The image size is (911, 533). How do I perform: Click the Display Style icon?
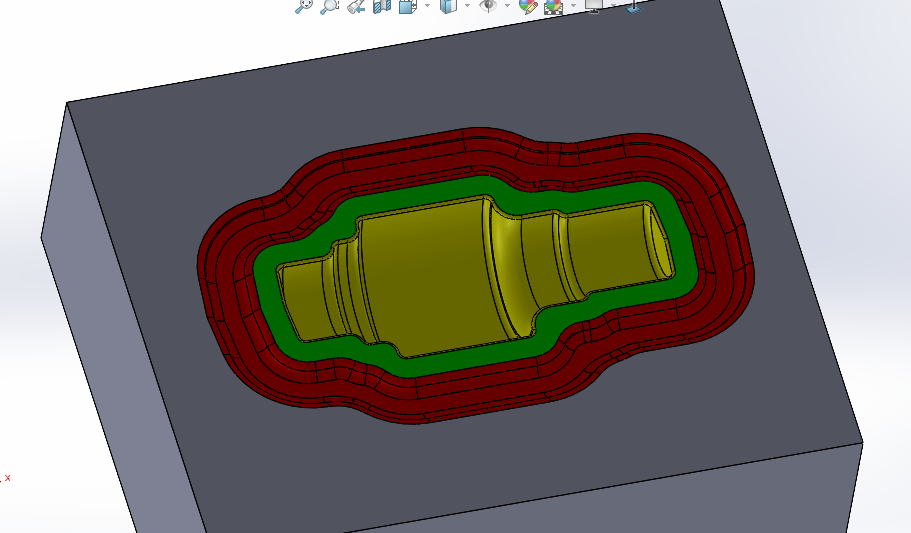pyautogui.click(x=447, y=6)
